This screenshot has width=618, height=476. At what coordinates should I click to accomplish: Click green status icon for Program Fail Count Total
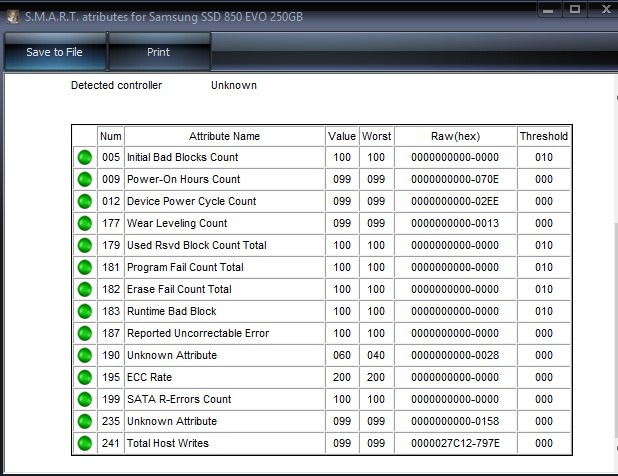point(85,268)
